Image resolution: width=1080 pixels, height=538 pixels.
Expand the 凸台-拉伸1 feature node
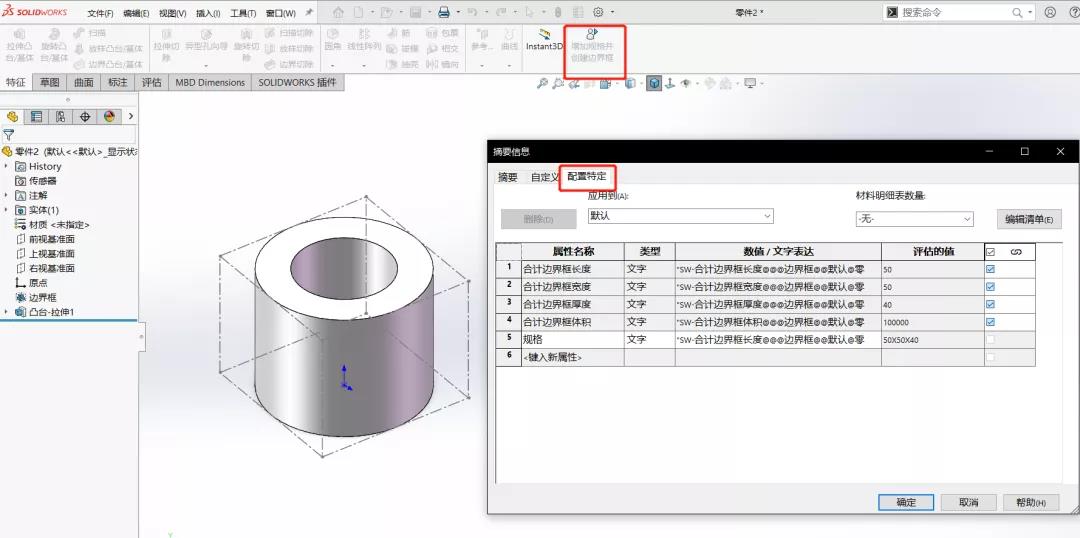pos(7,312)
